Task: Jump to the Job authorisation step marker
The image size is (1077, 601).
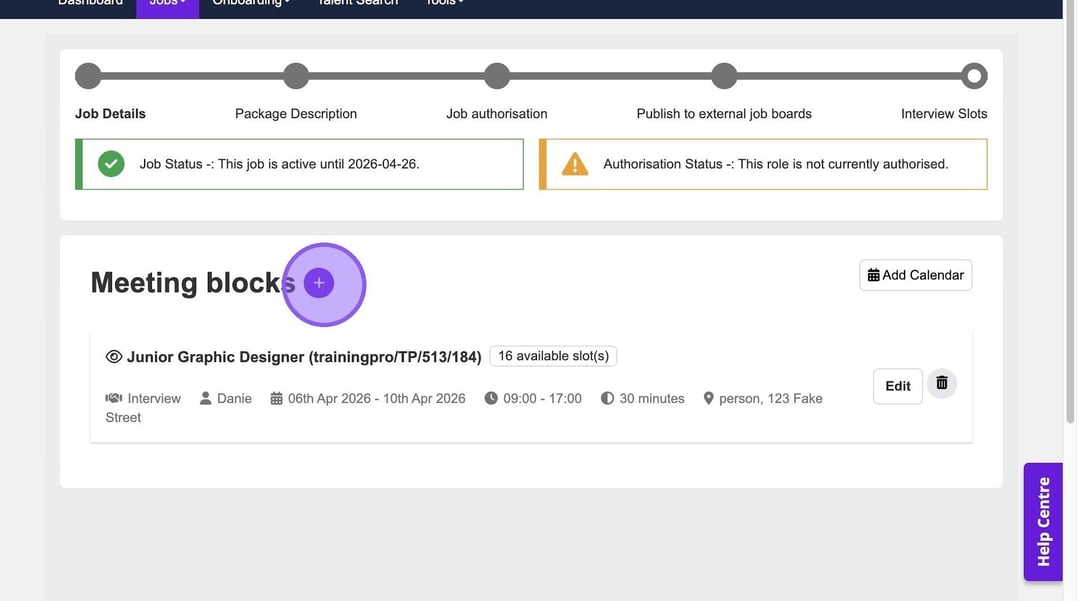Action: 497,76
